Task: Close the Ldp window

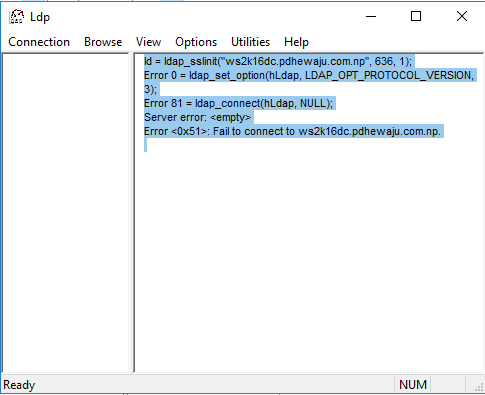Action: 462,16
